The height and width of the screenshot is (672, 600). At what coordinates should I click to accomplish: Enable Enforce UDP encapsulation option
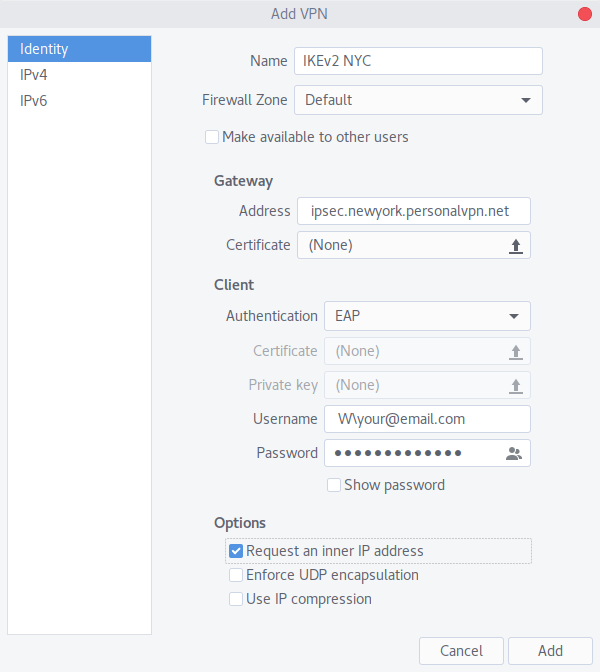click(236, 575)
